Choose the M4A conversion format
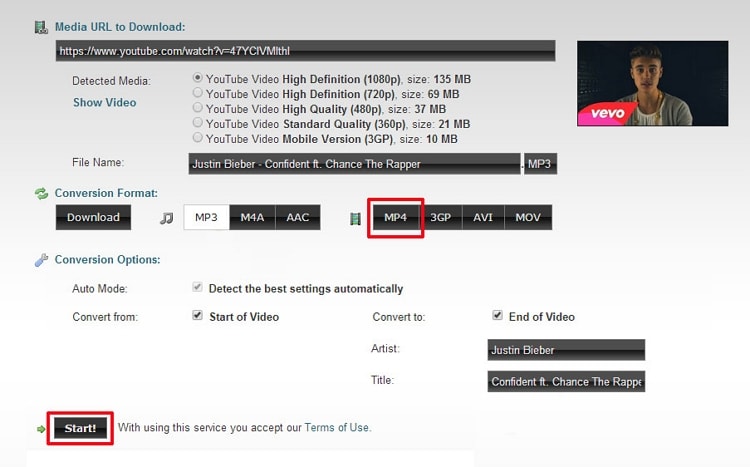This screenshot has height=467, width=750. [x=253, y=217]
